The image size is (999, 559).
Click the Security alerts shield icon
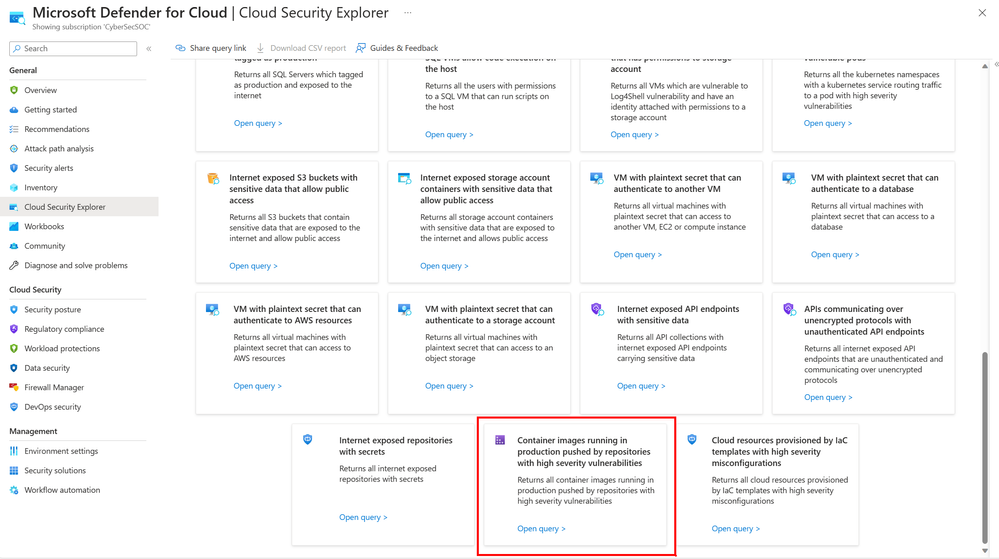pyautogui.click(x=14, y=168)
